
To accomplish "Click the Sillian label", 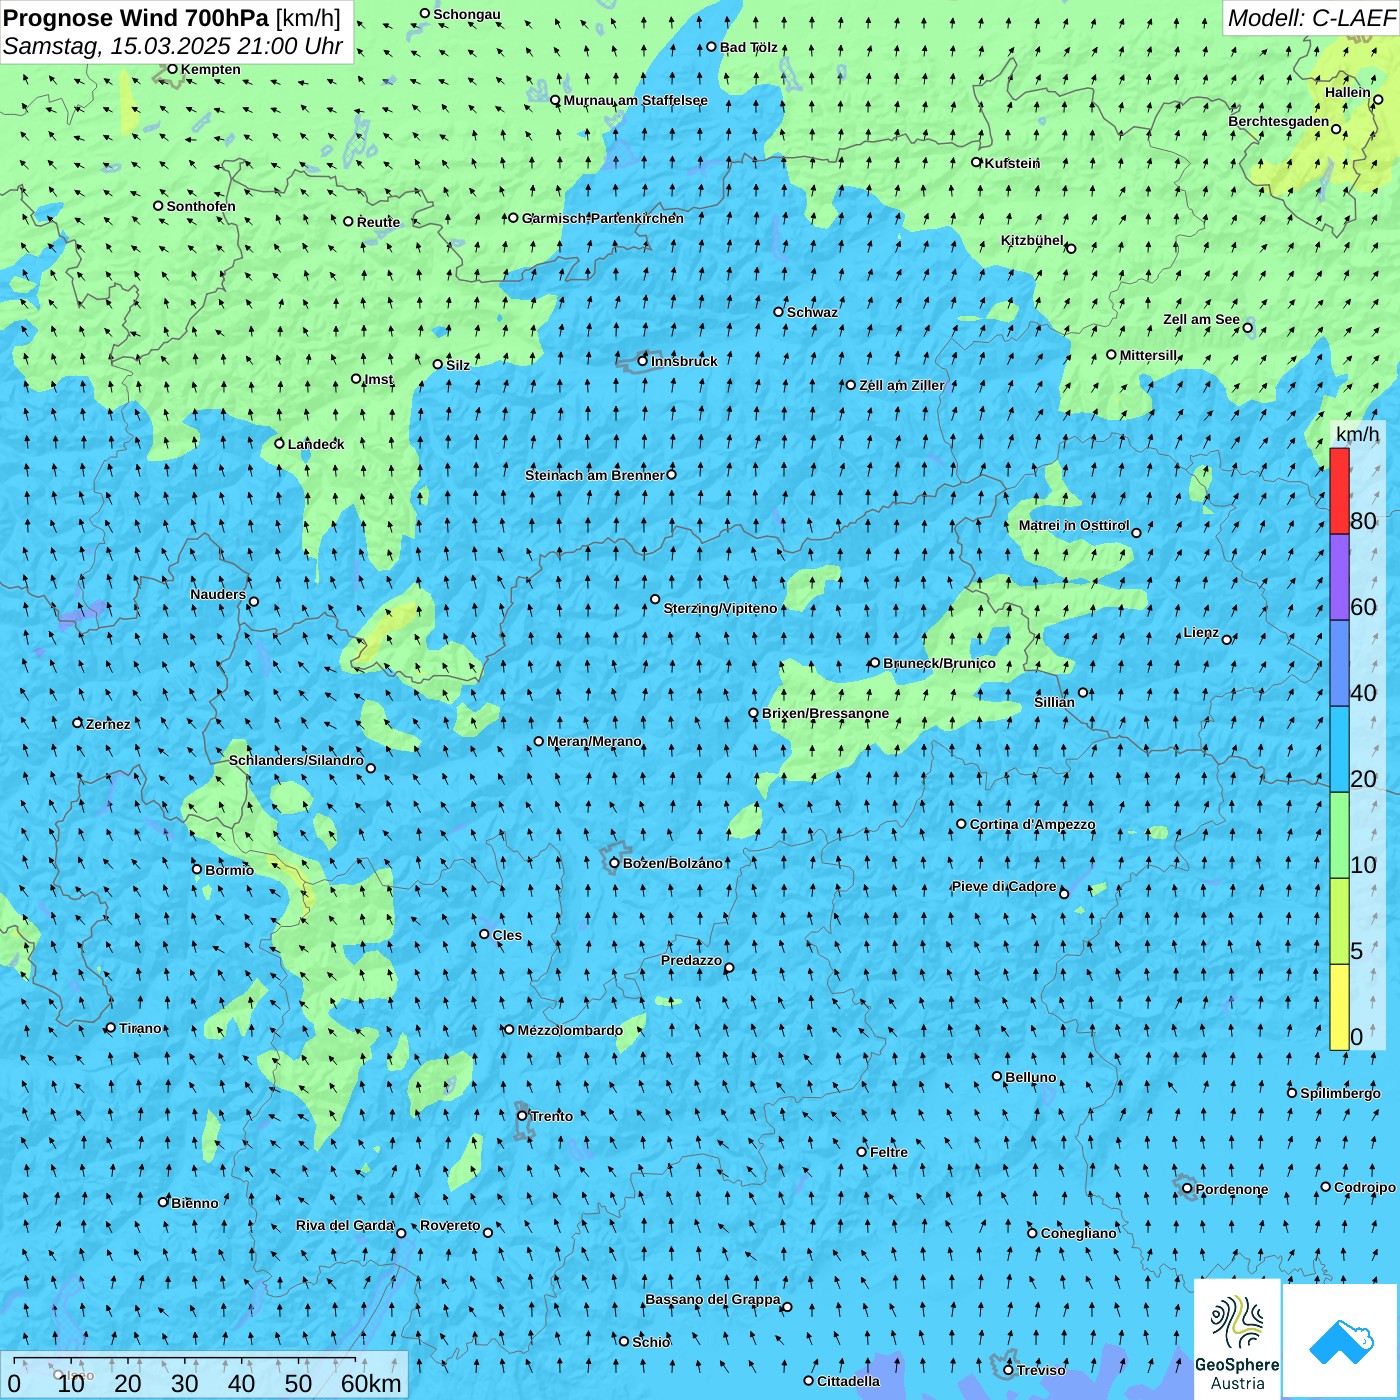I will pos(1054,702).
